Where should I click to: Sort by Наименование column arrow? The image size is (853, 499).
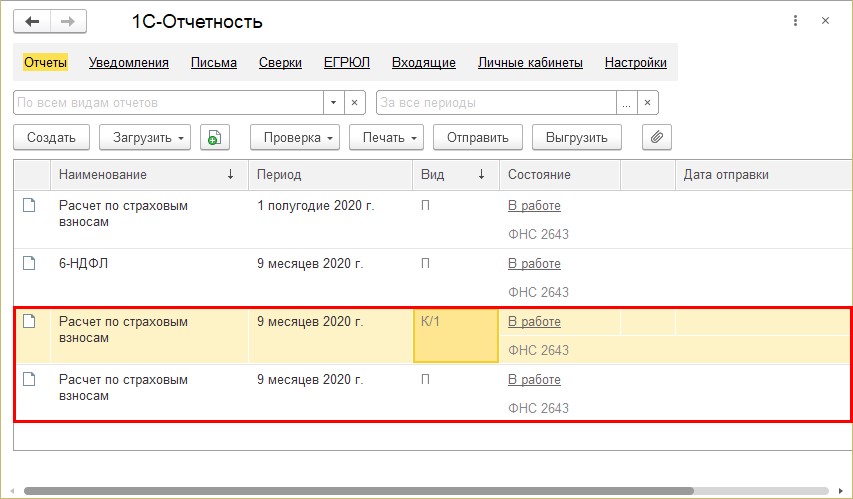pyautogui.click(x=231, y=174)
